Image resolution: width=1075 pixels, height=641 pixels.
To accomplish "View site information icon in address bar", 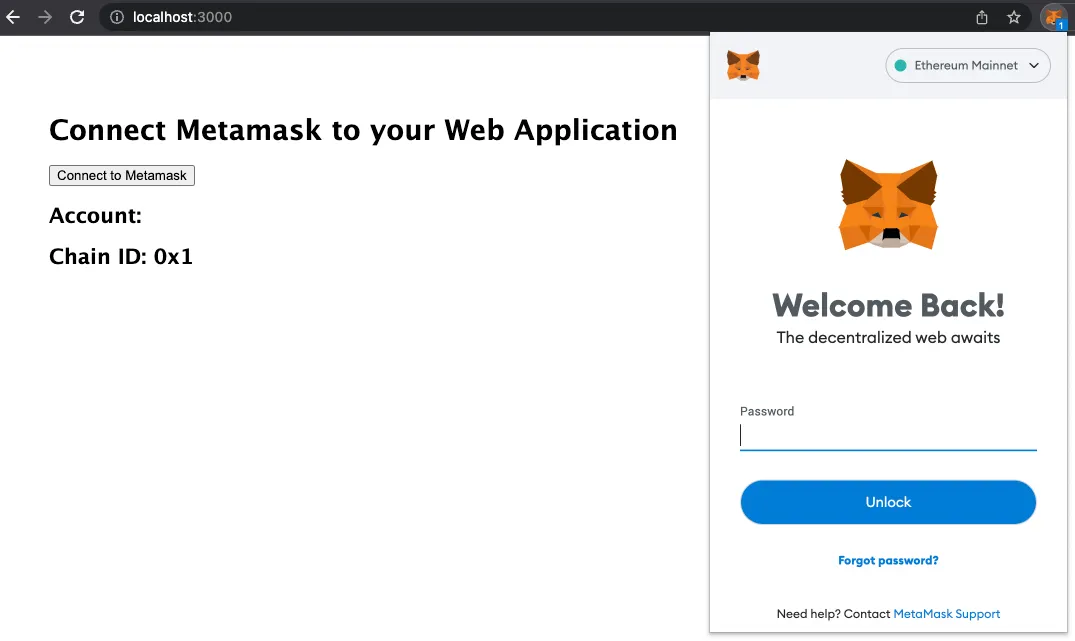I will click(117, 17).
